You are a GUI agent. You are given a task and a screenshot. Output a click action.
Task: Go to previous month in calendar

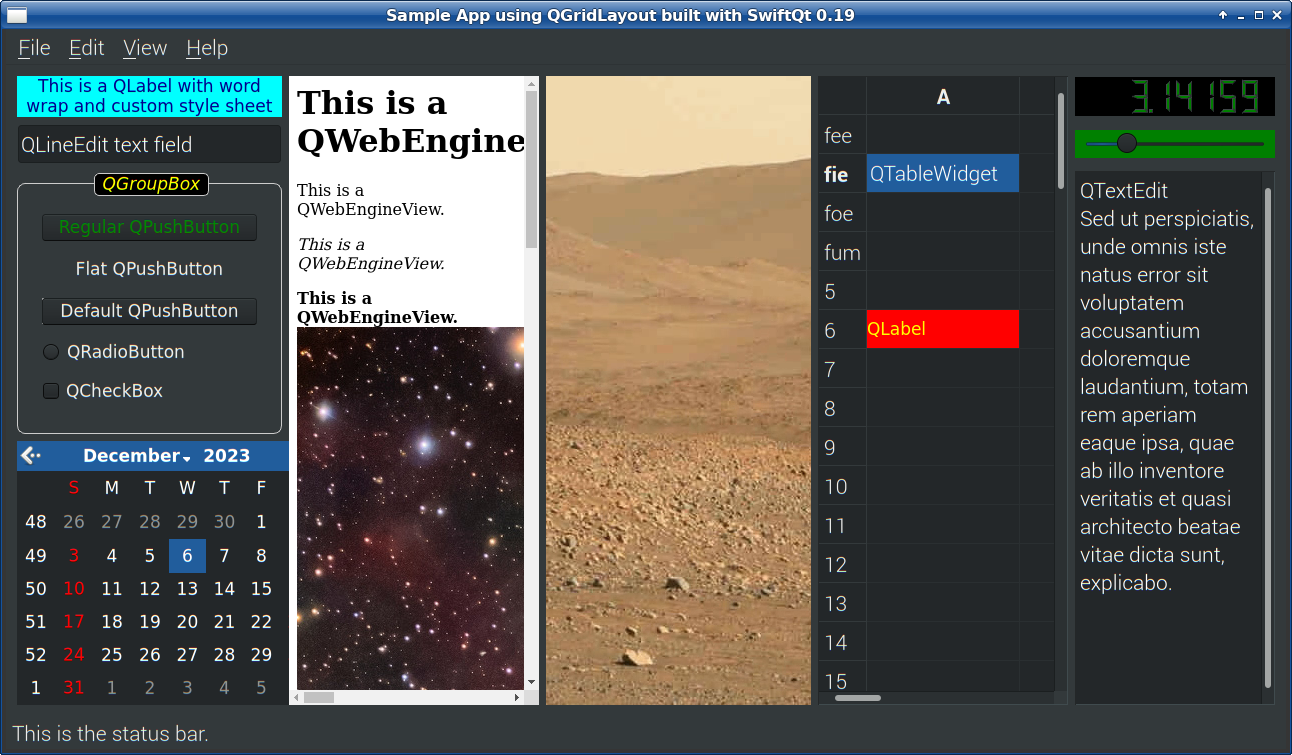point(31,456)
